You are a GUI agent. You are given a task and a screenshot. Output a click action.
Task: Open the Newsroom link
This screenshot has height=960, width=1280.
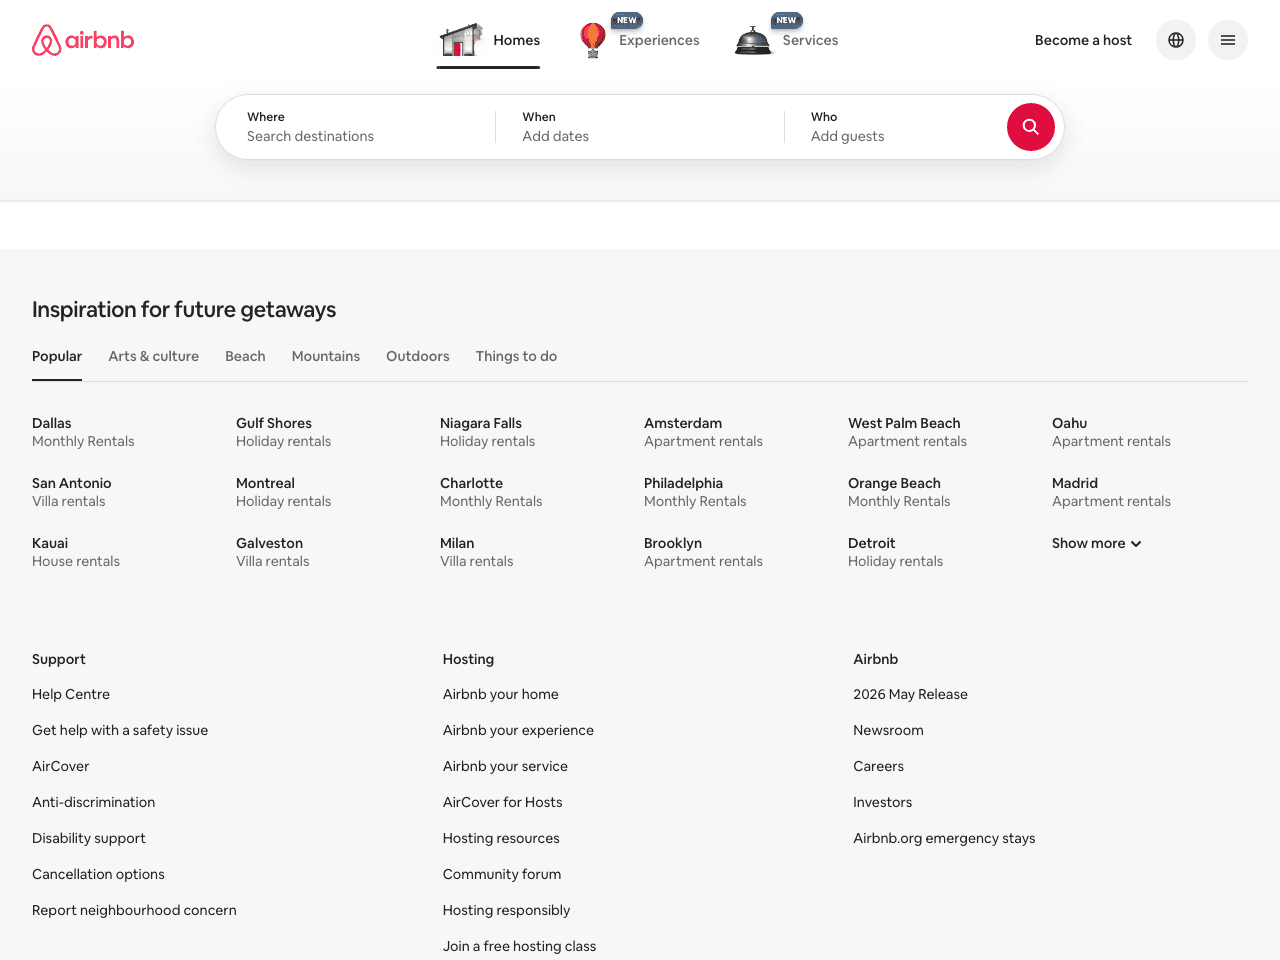point(888,730)
